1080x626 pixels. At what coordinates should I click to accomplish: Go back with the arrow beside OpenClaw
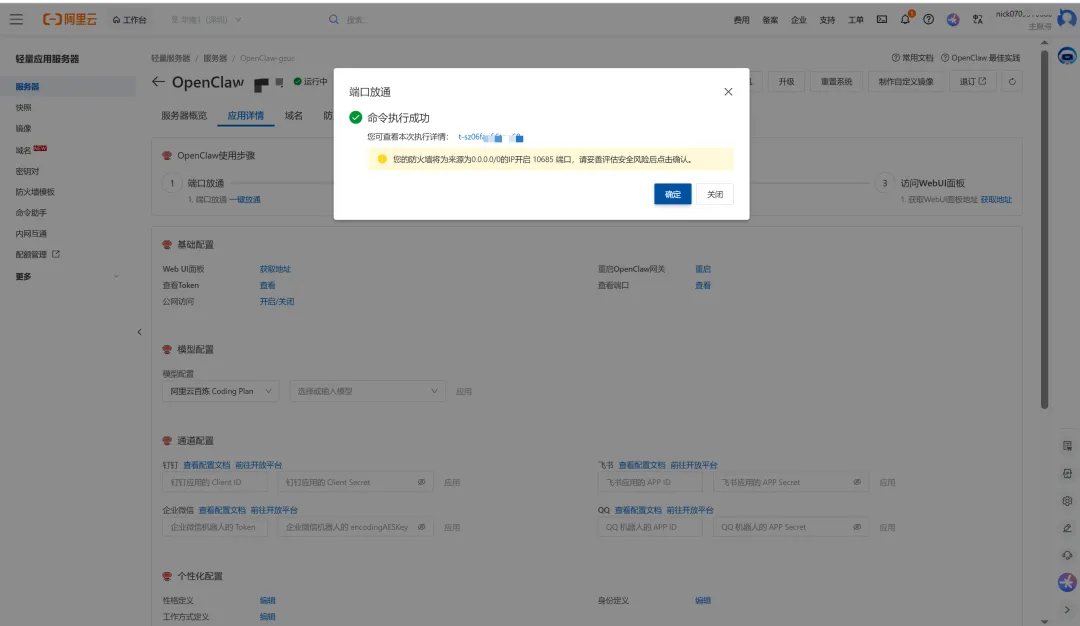click(158, 82)
